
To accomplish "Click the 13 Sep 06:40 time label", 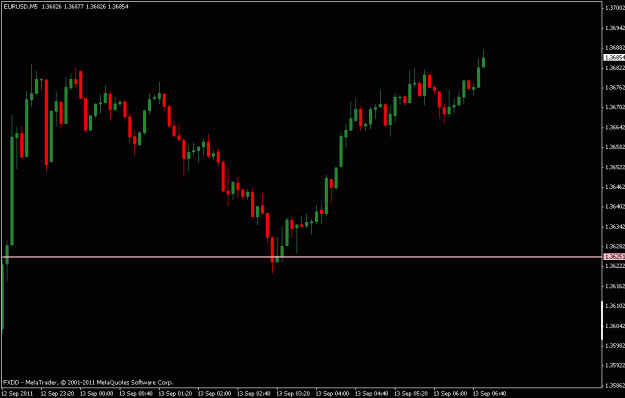I will pos(489,394).
